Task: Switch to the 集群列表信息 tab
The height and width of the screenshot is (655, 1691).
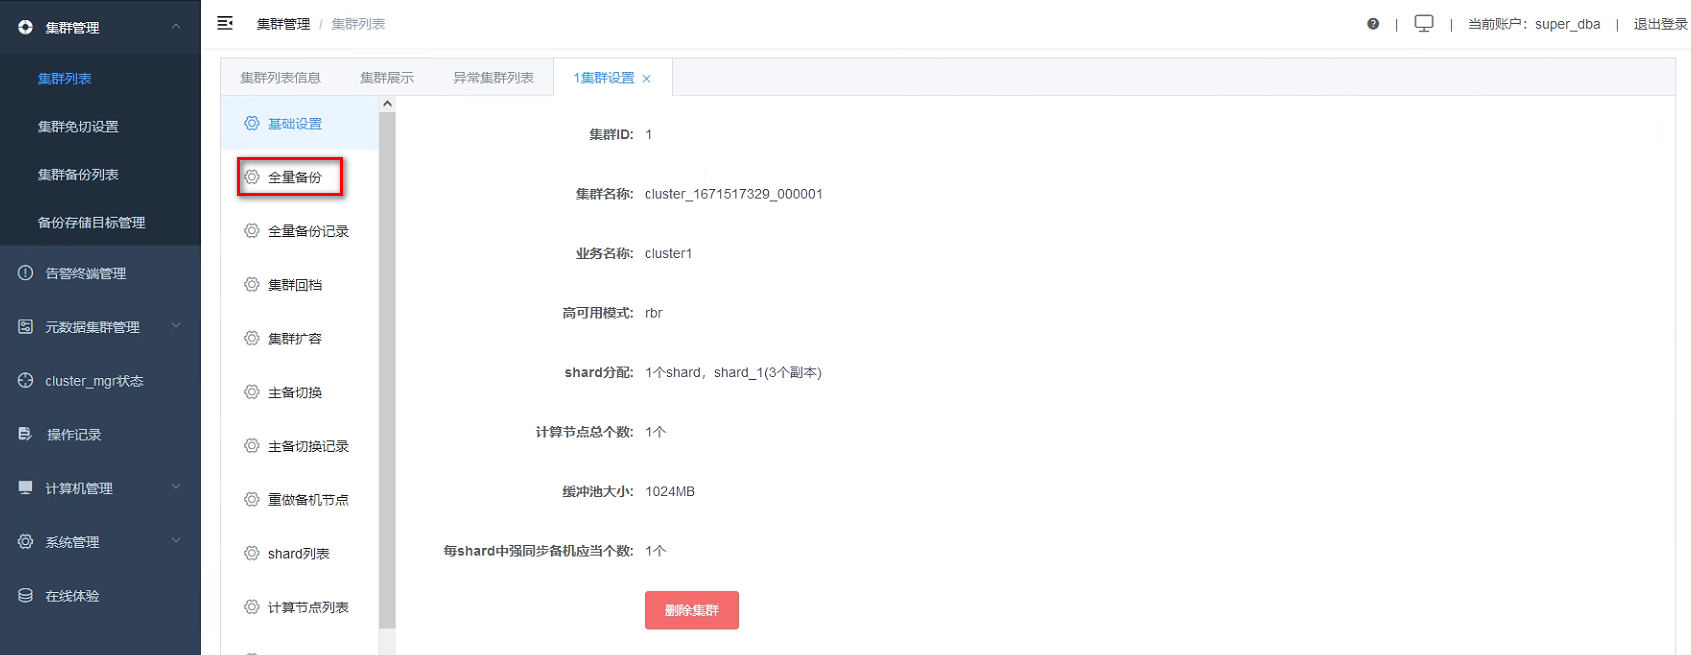Action: click(x=280, y=78)
